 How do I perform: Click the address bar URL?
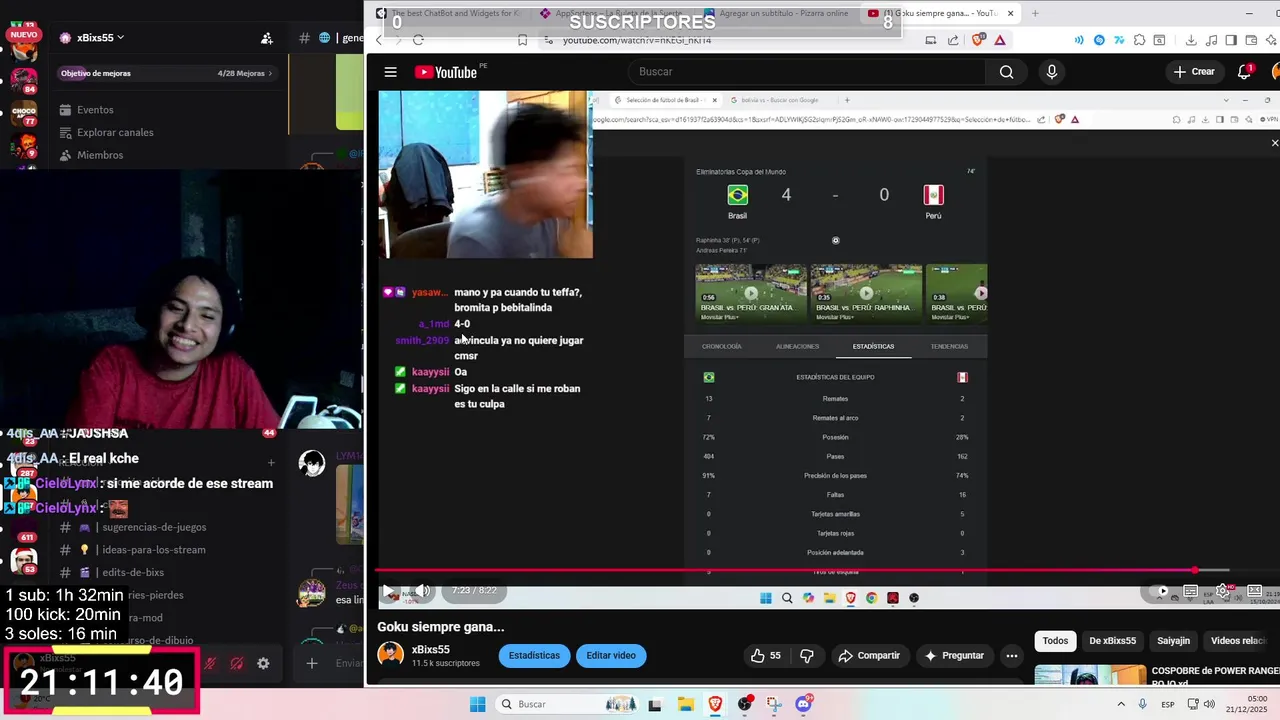tap(636, 40)
